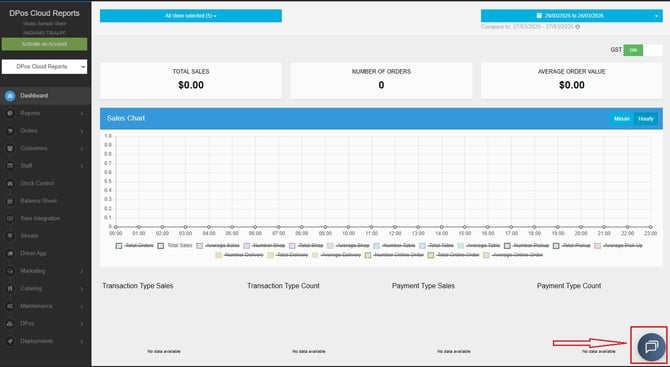The image size is (670, 367).
Task: Click the DPos sidebar icon
Action: tap(10, 323)
